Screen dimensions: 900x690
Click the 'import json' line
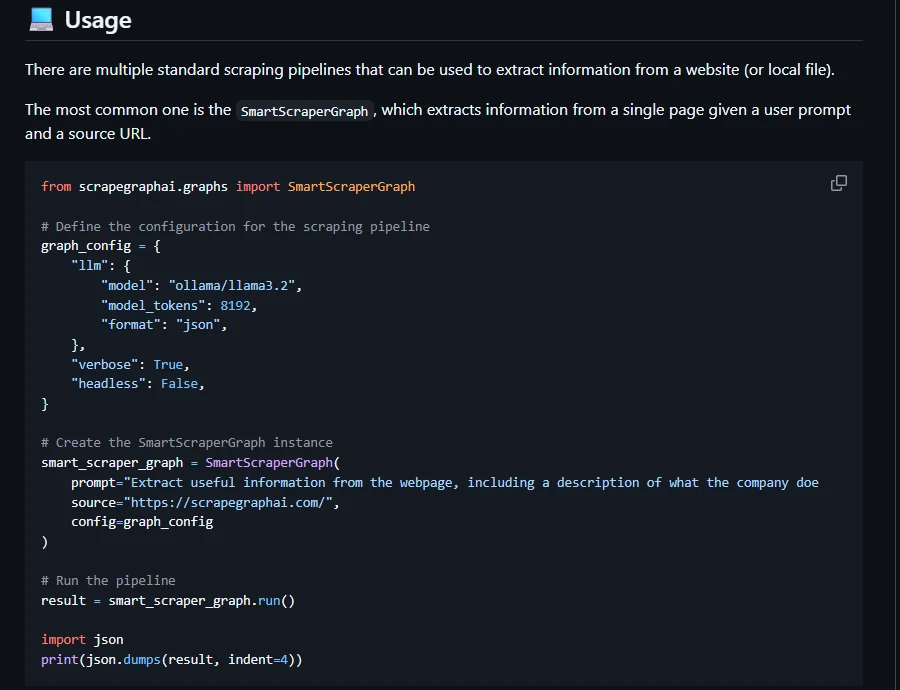click(x=82, y=639)
